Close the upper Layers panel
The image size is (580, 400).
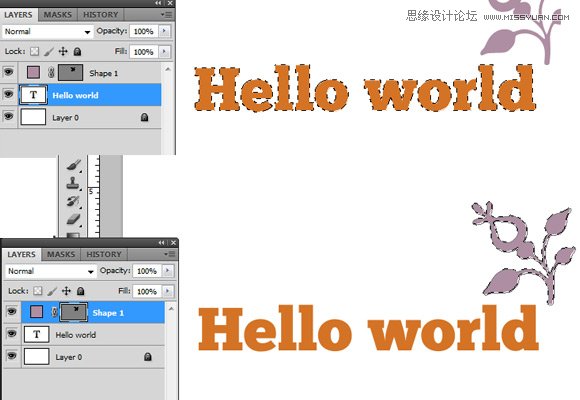tap(170, 3)
